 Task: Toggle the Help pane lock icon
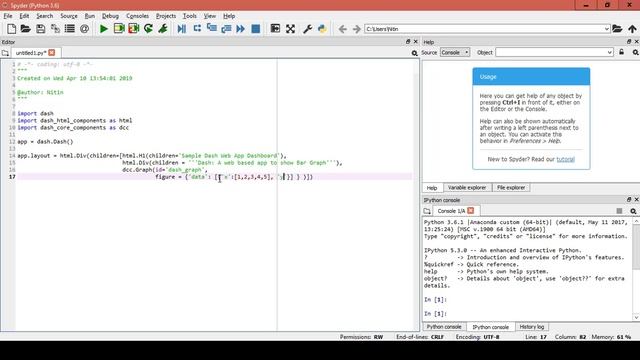[x=622, y=52]
